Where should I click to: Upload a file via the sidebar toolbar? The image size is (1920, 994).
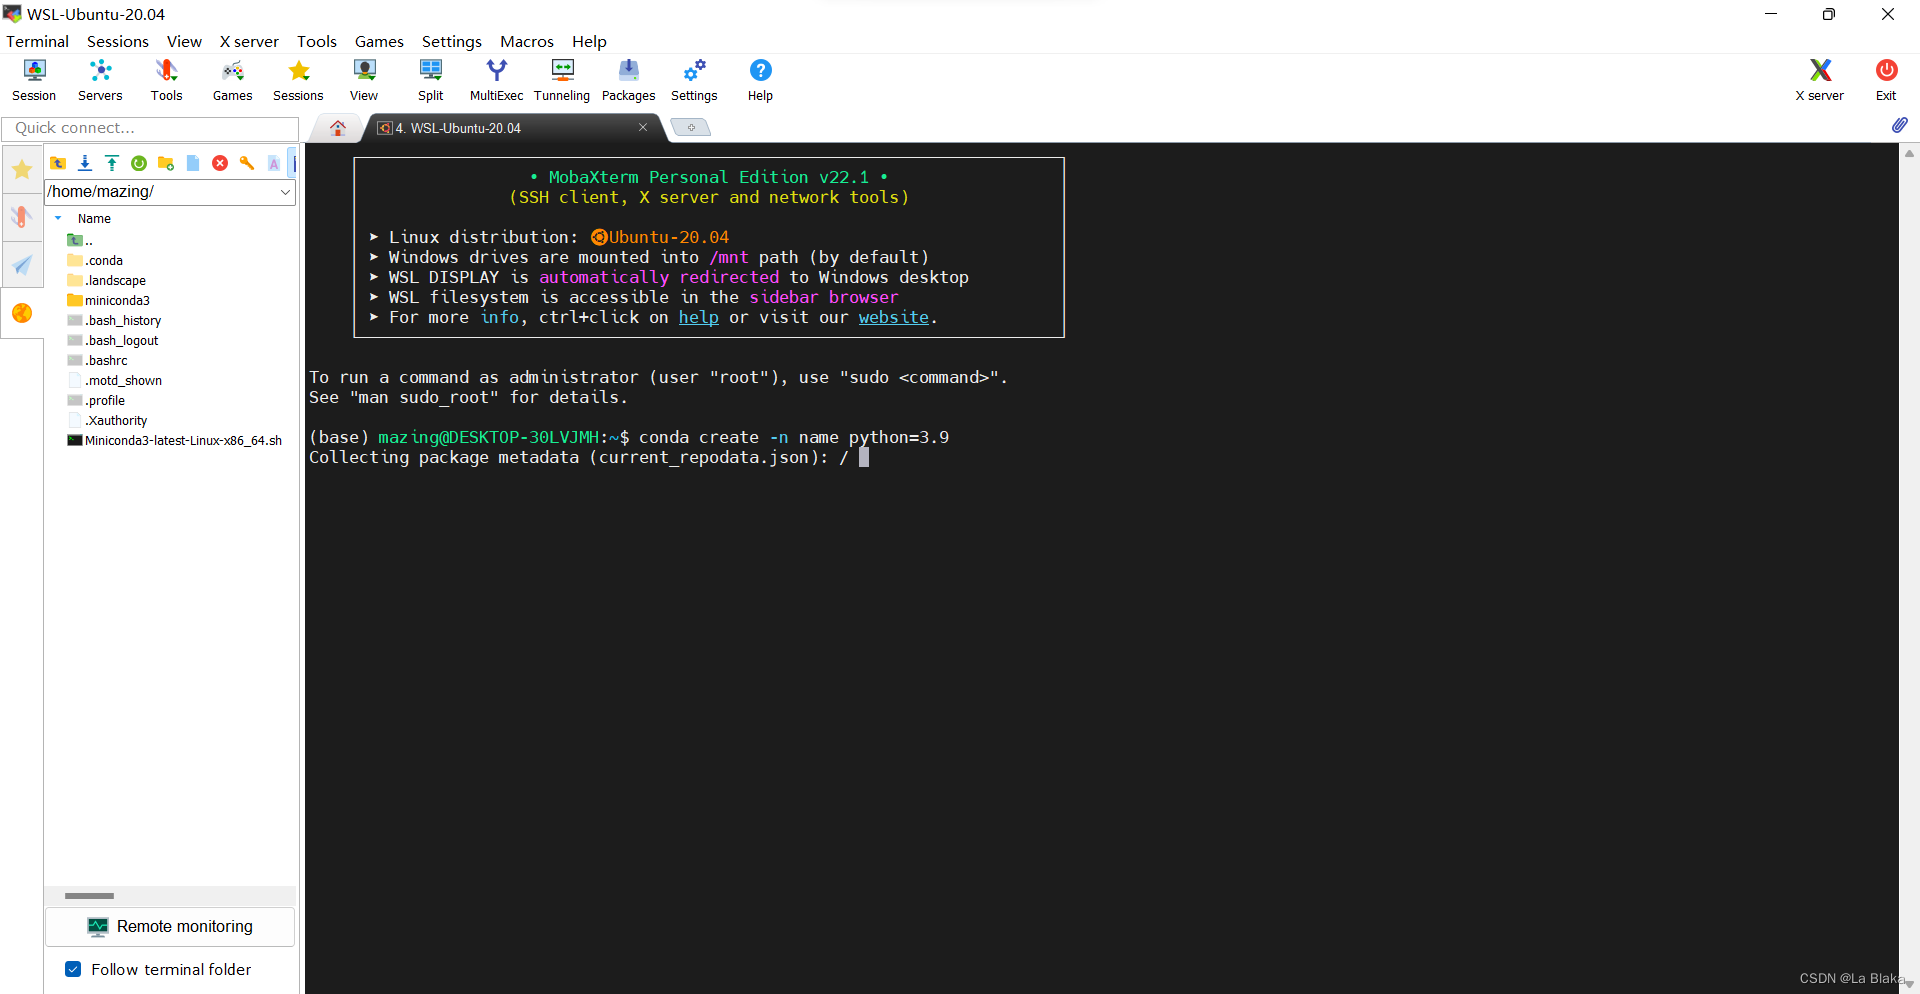pos(111,163)
